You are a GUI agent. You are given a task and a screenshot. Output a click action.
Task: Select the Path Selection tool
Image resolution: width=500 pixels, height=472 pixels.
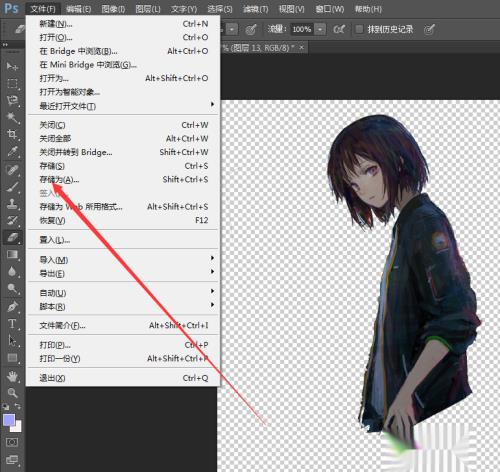click(12, 341)
